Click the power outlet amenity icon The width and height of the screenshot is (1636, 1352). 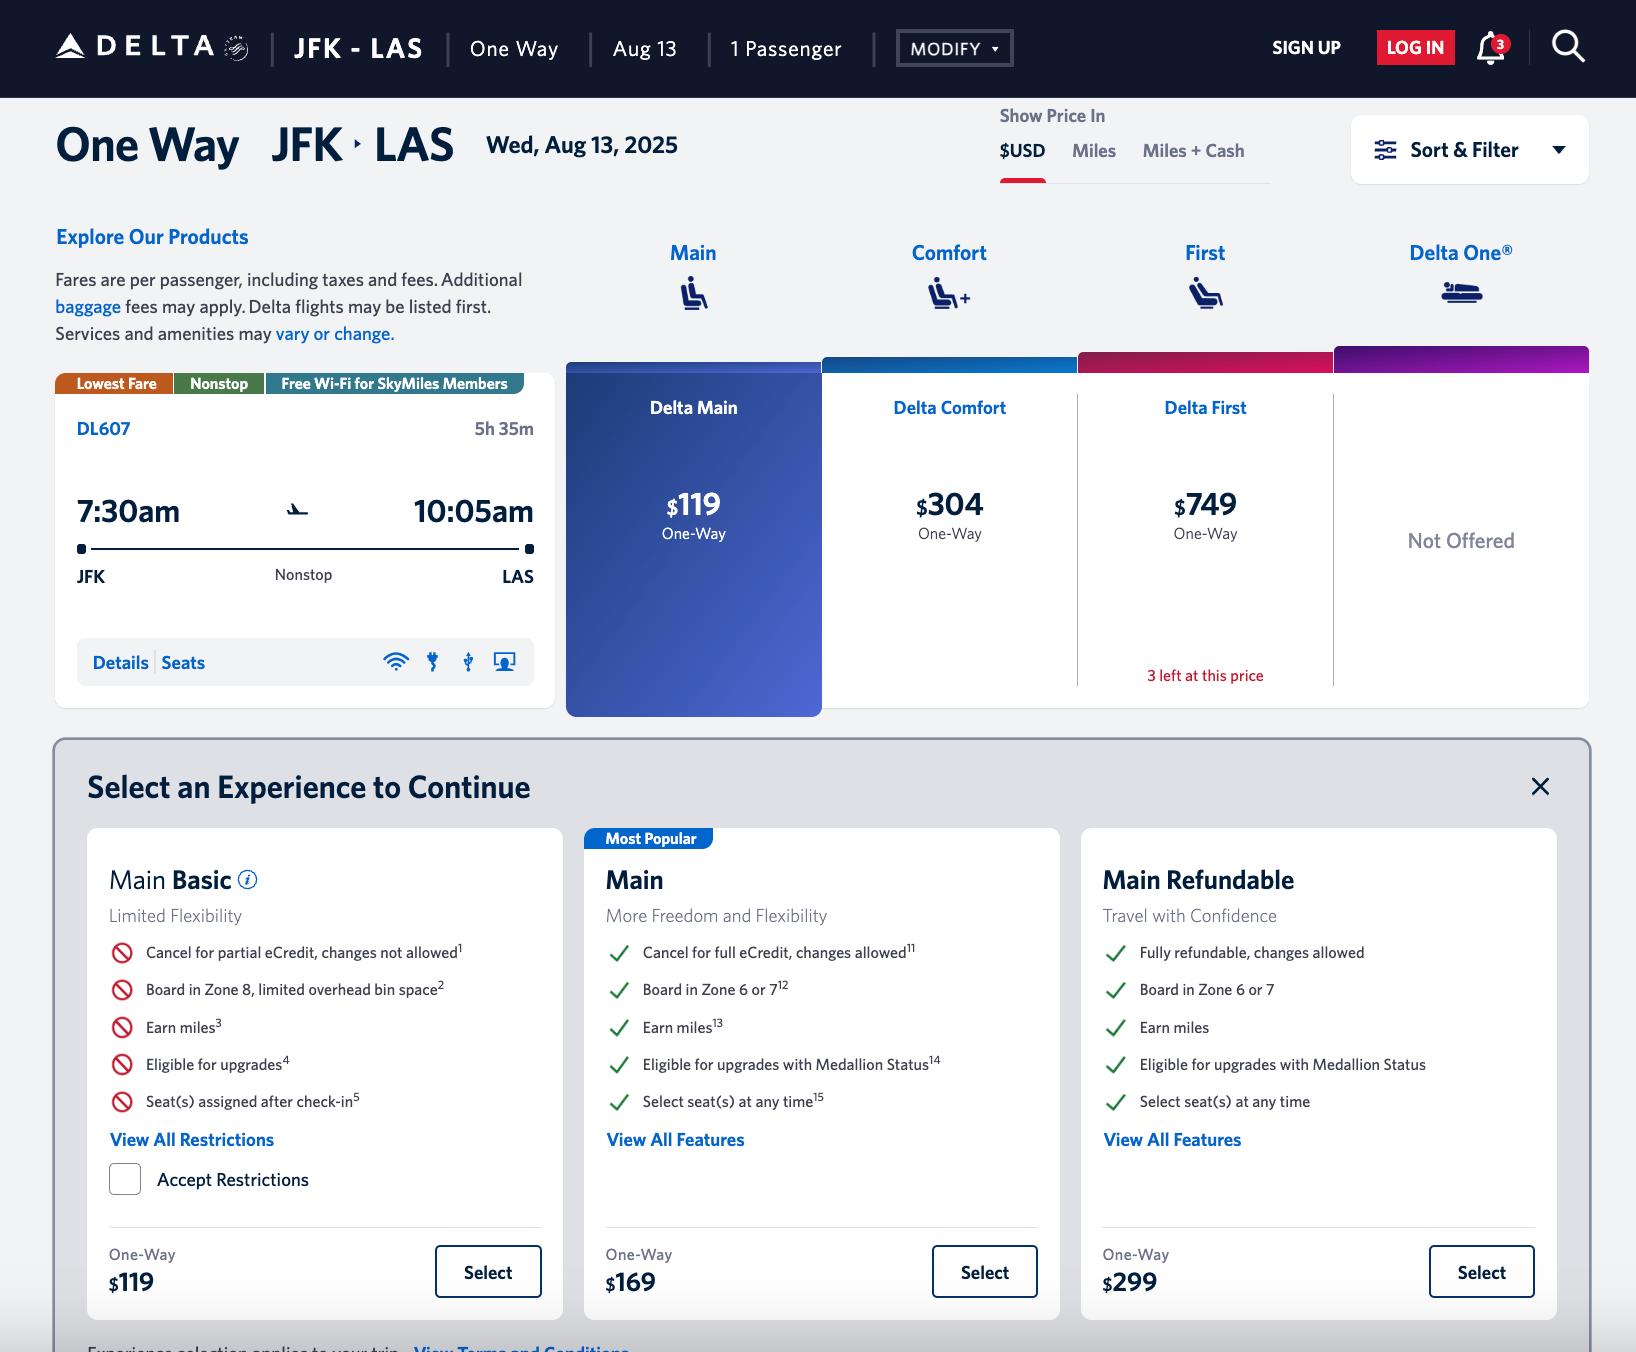tap(433, 662)
